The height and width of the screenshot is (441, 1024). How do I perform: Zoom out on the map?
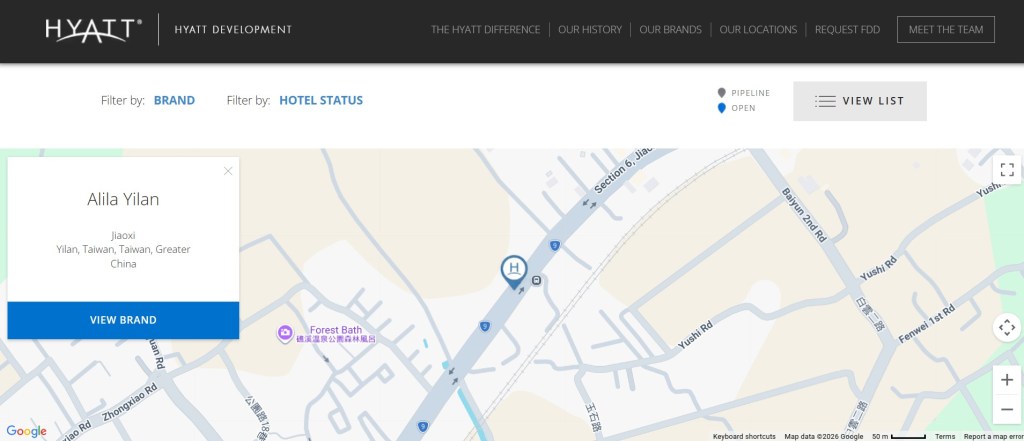(x=1007, y=409)
